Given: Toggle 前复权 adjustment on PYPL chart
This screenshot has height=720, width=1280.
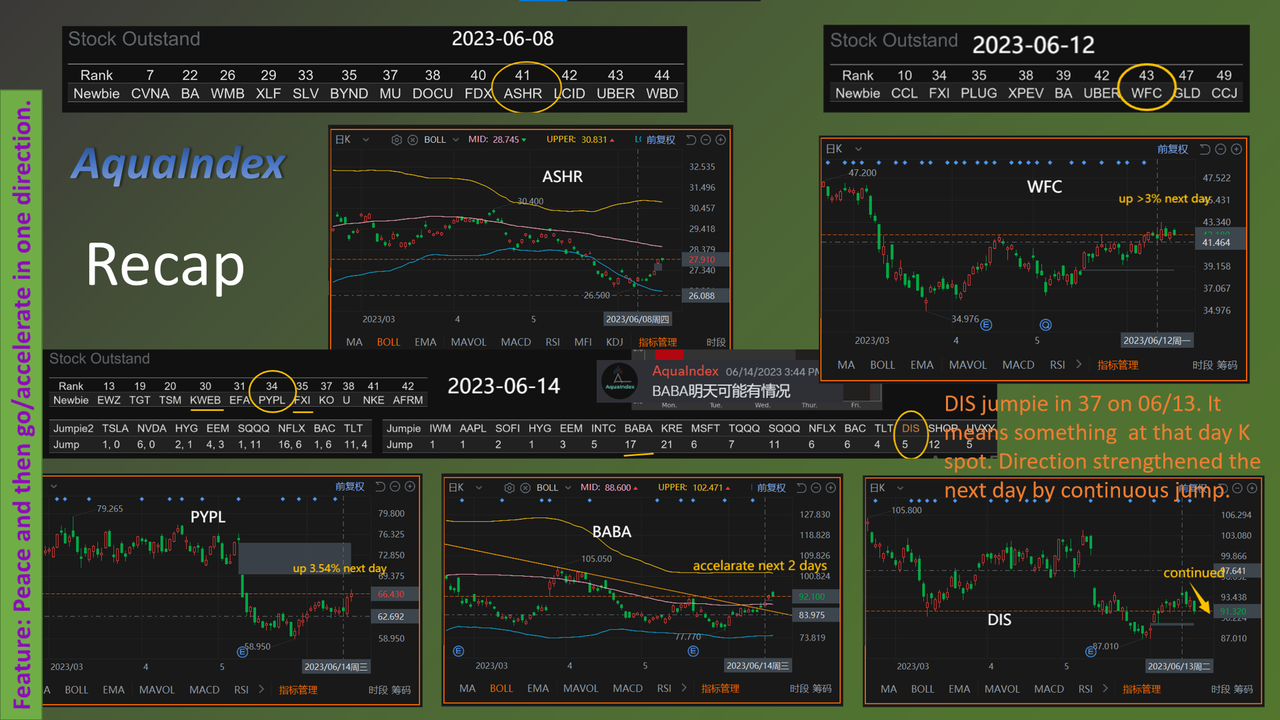Looking at the screenshot, I should [350, 486].
